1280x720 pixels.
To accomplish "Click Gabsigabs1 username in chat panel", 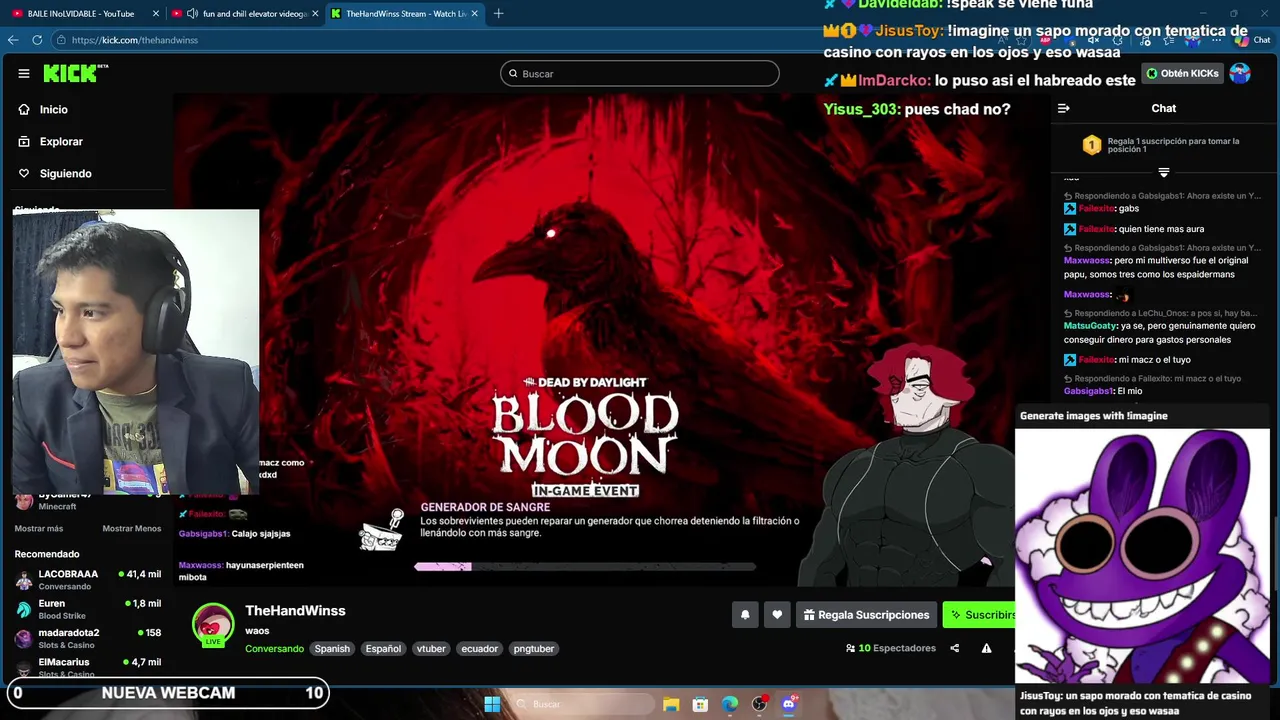I will click(x=1088, y=391).
